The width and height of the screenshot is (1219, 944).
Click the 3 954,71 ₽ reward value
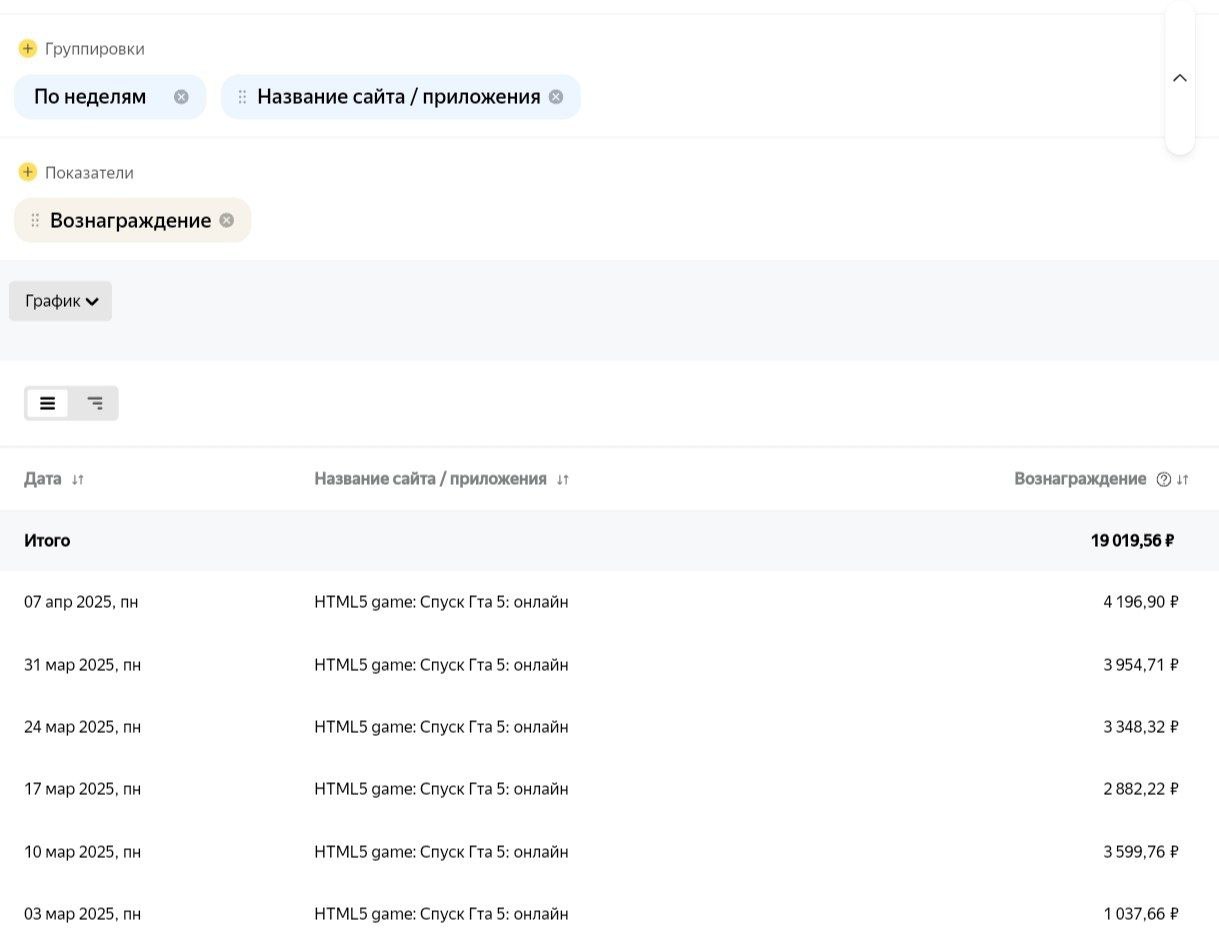click(1140, 665)
